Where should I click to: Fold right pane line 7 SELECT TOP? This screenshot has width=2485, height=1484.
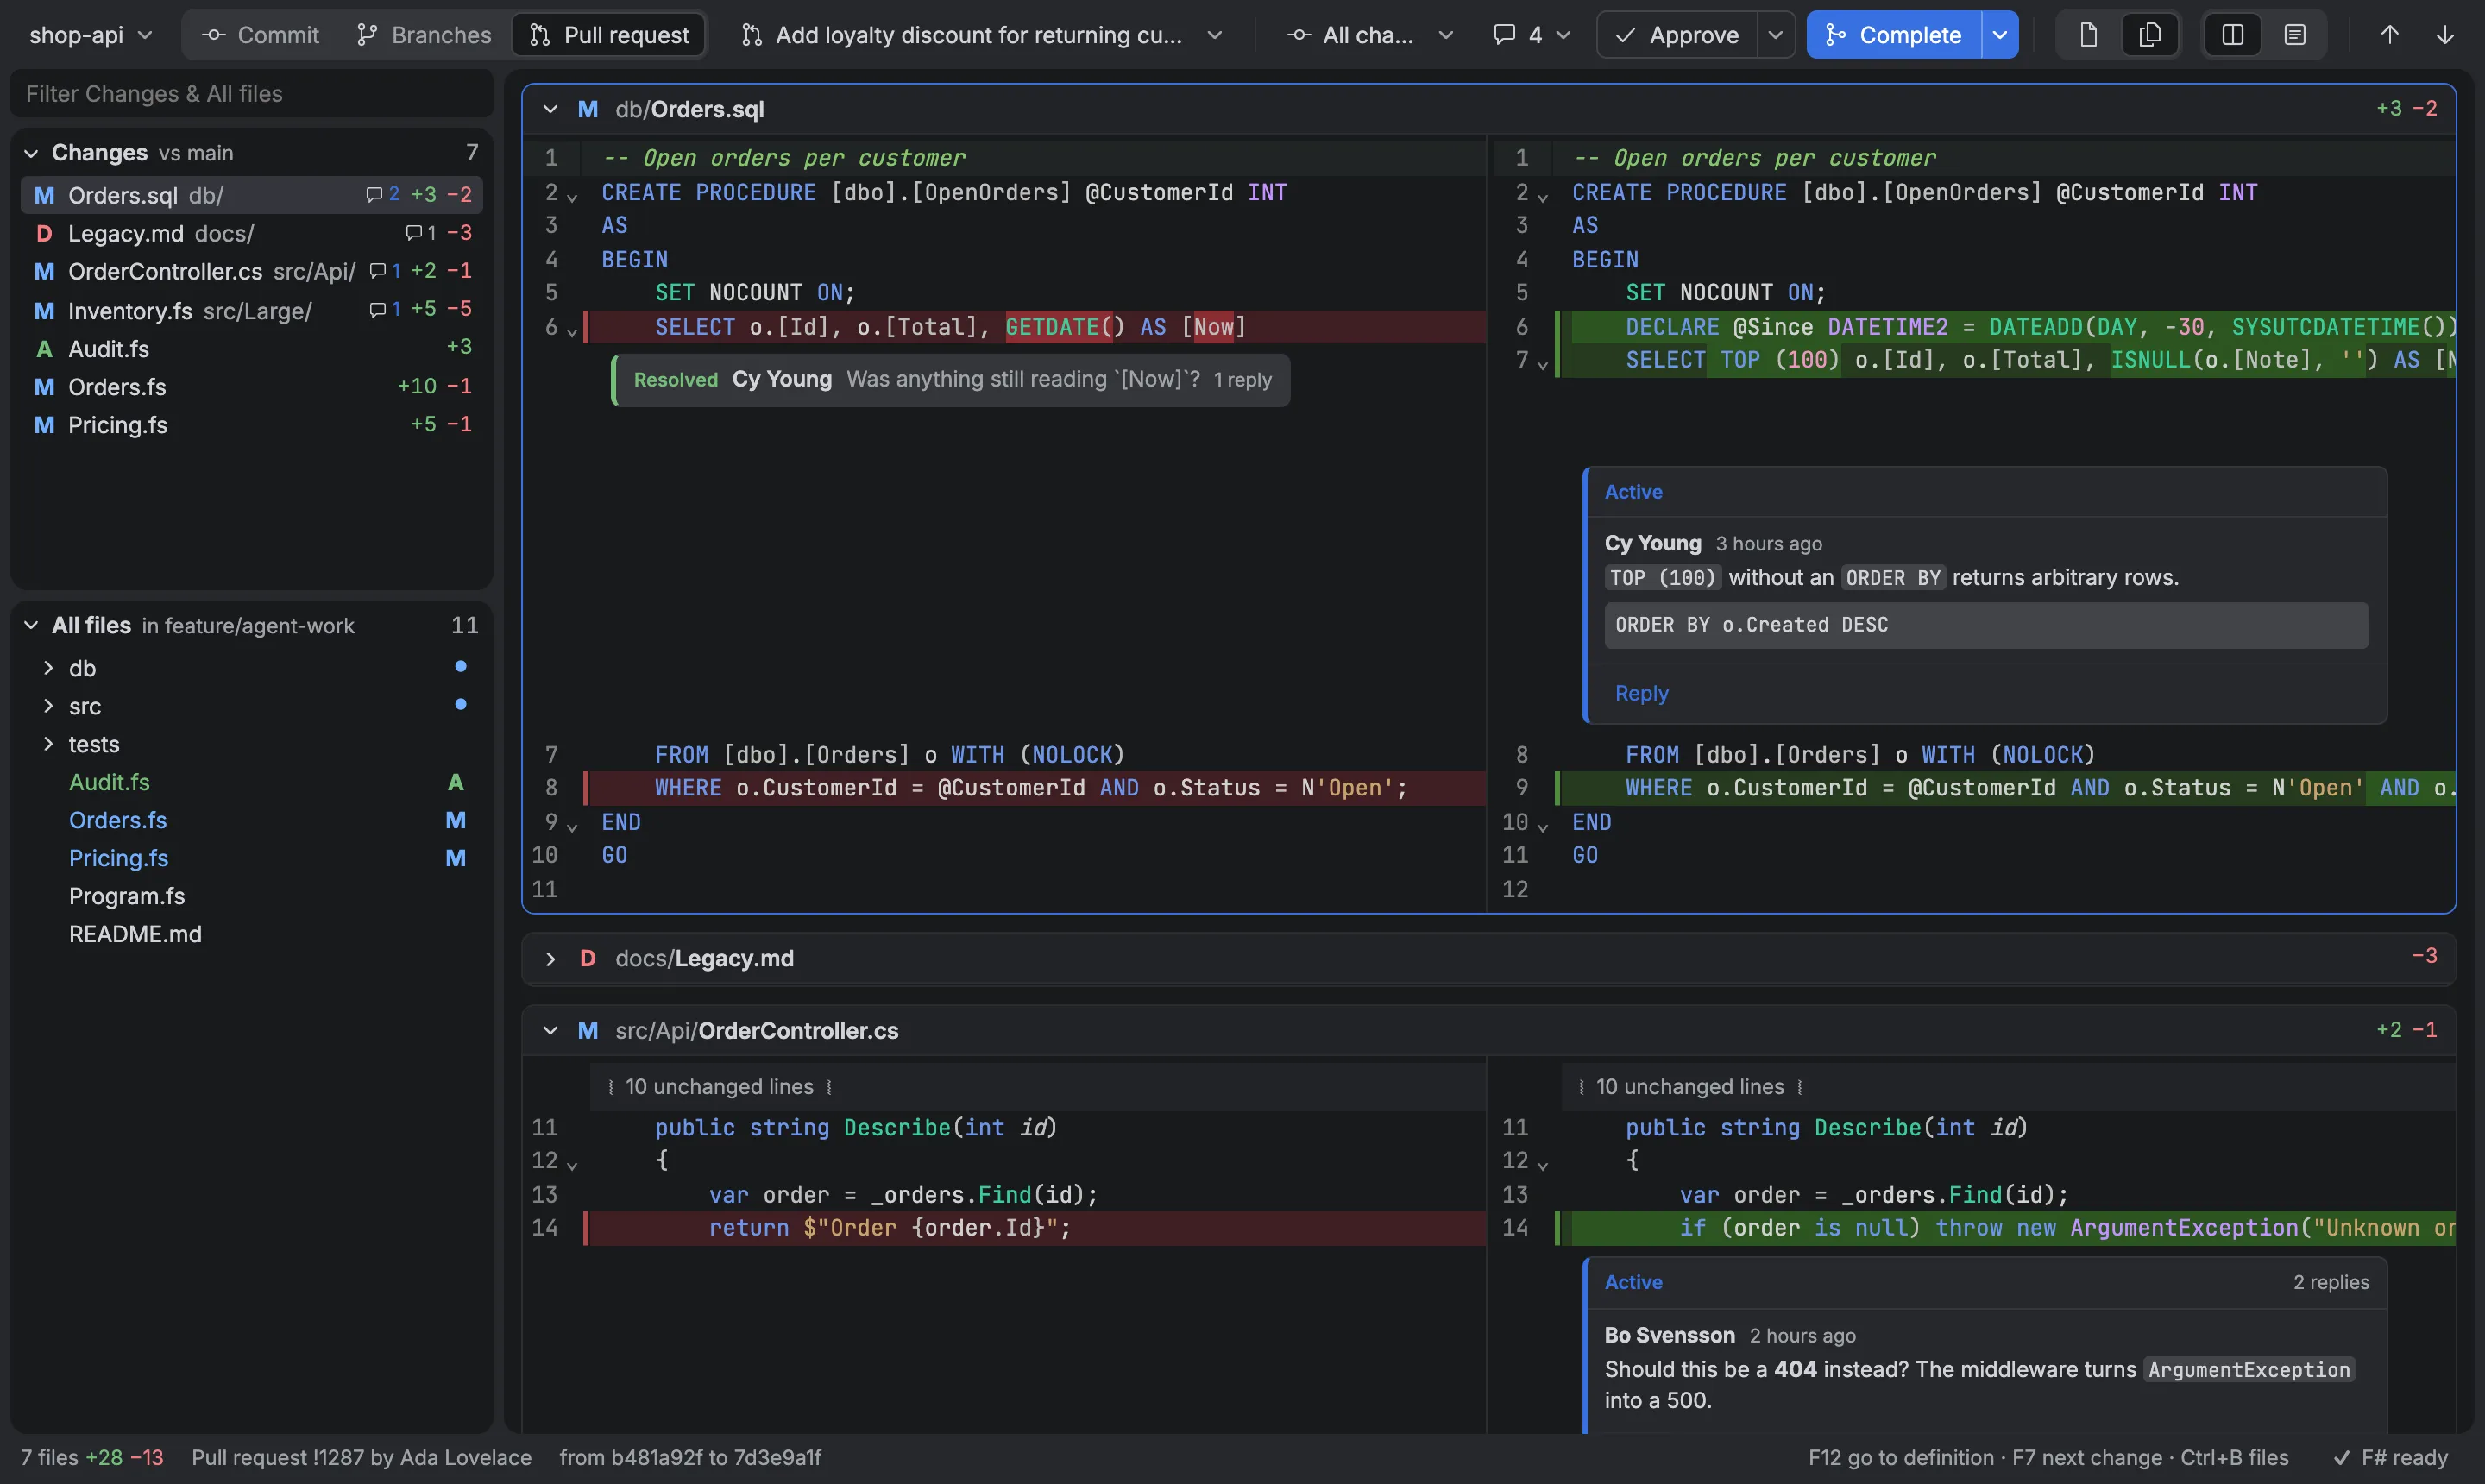pyautogui.click(x=1542, y=365)
